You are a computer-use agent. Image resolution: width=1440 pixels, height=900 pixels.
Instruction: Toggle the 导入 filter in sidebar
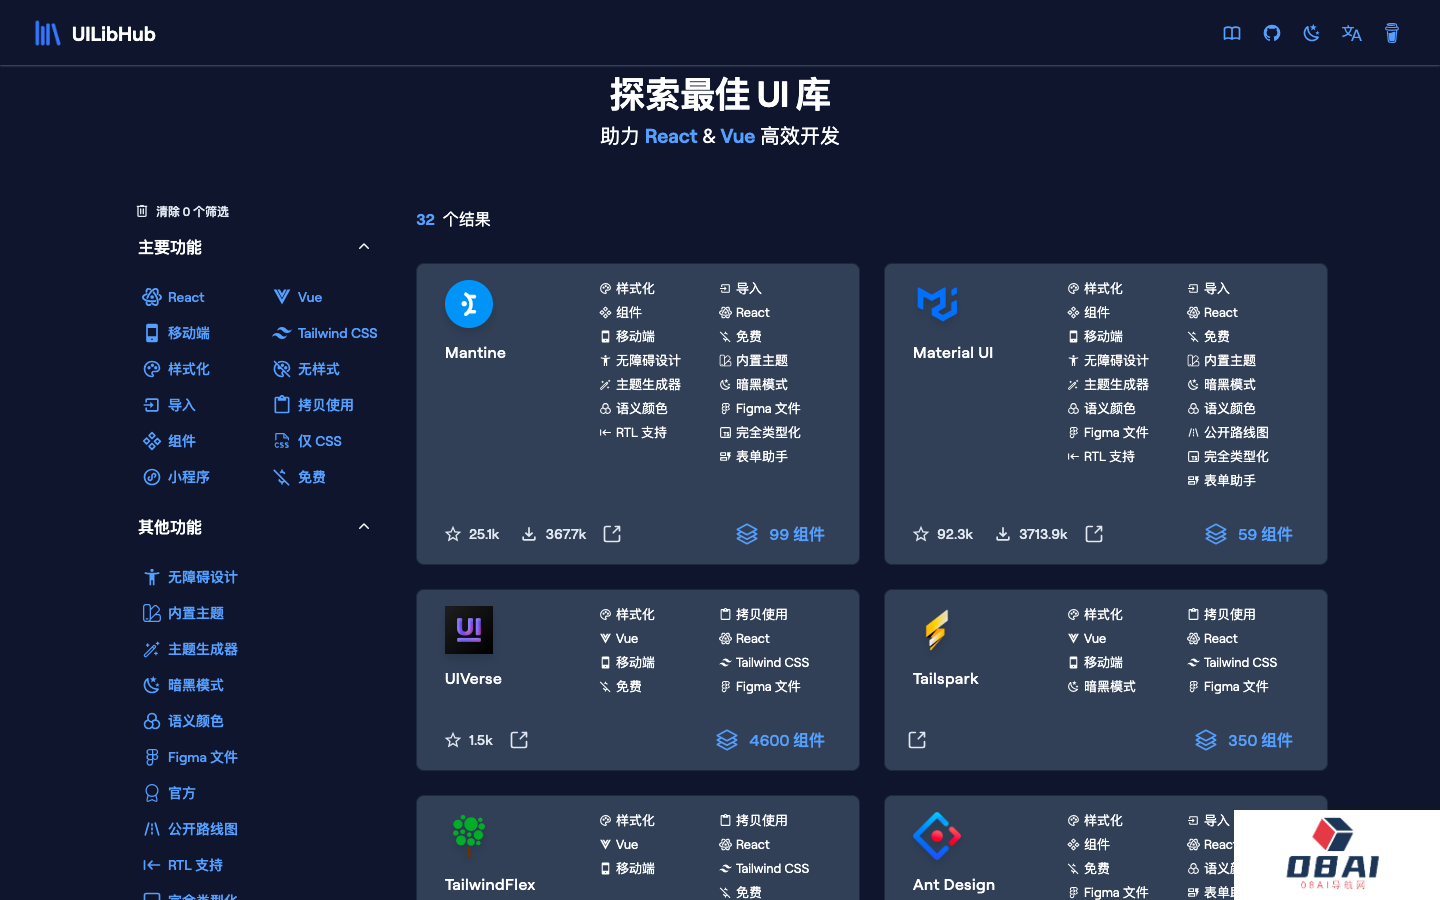(169, 405)
